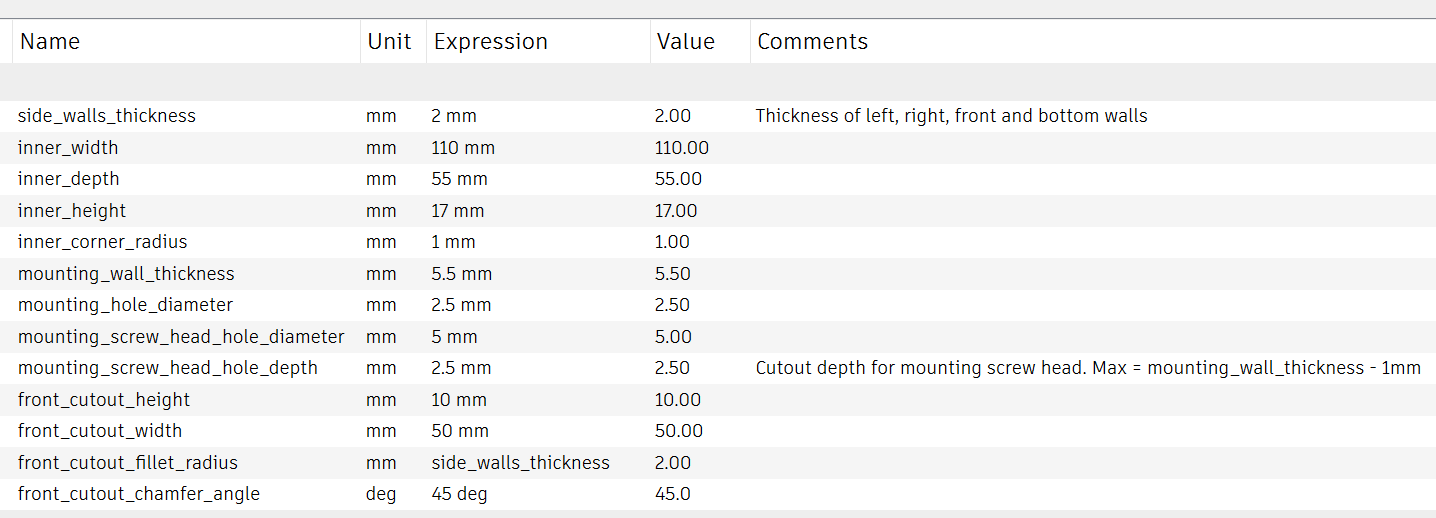This screenshot has width=1436, height=518.
Task: Select the front_cutout_width parameter name
Action: tap(100, 431)
